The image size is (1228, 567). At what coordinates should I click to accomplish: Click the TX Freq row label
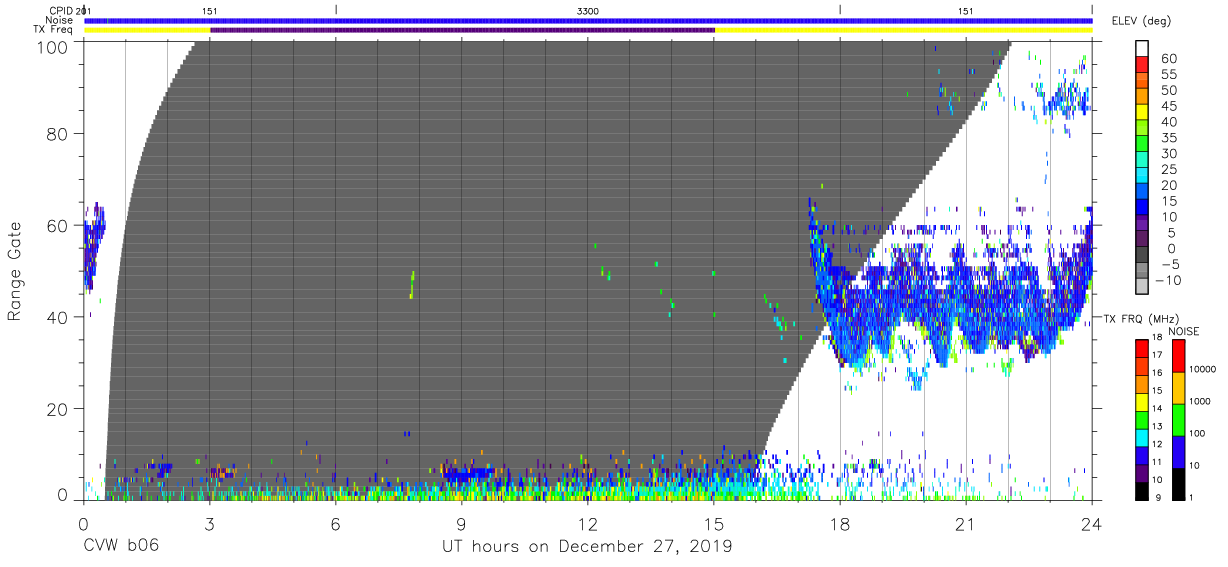[x=52, y=30]
